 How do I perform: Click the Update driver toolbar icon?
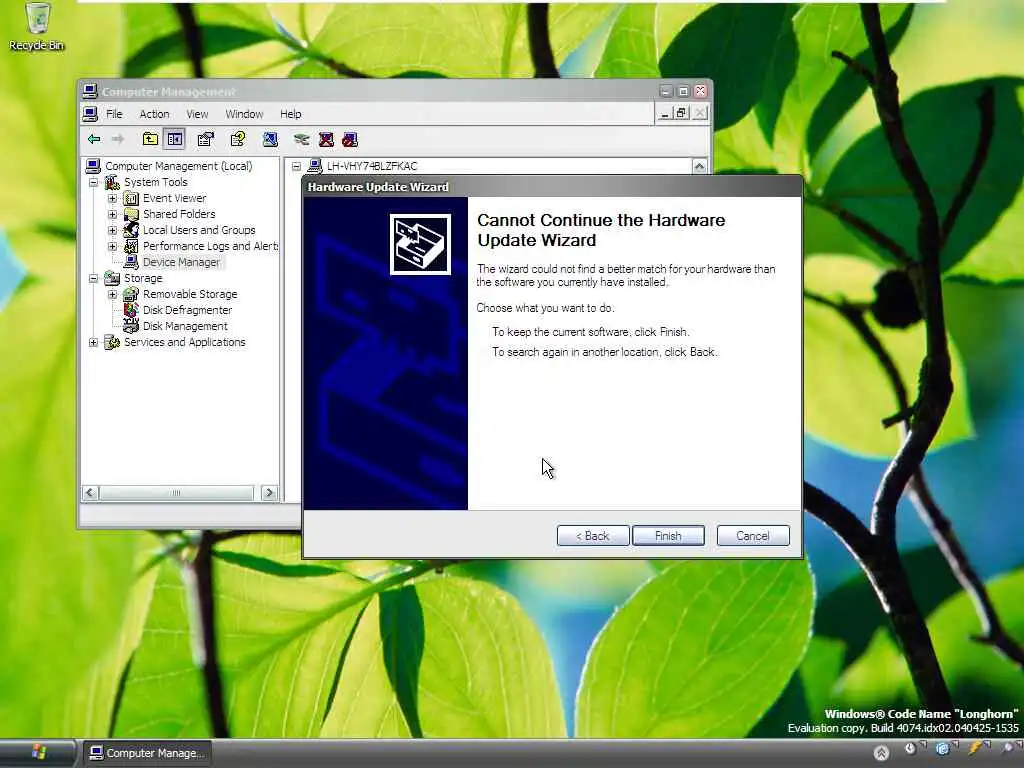click(x=301, y=139)
